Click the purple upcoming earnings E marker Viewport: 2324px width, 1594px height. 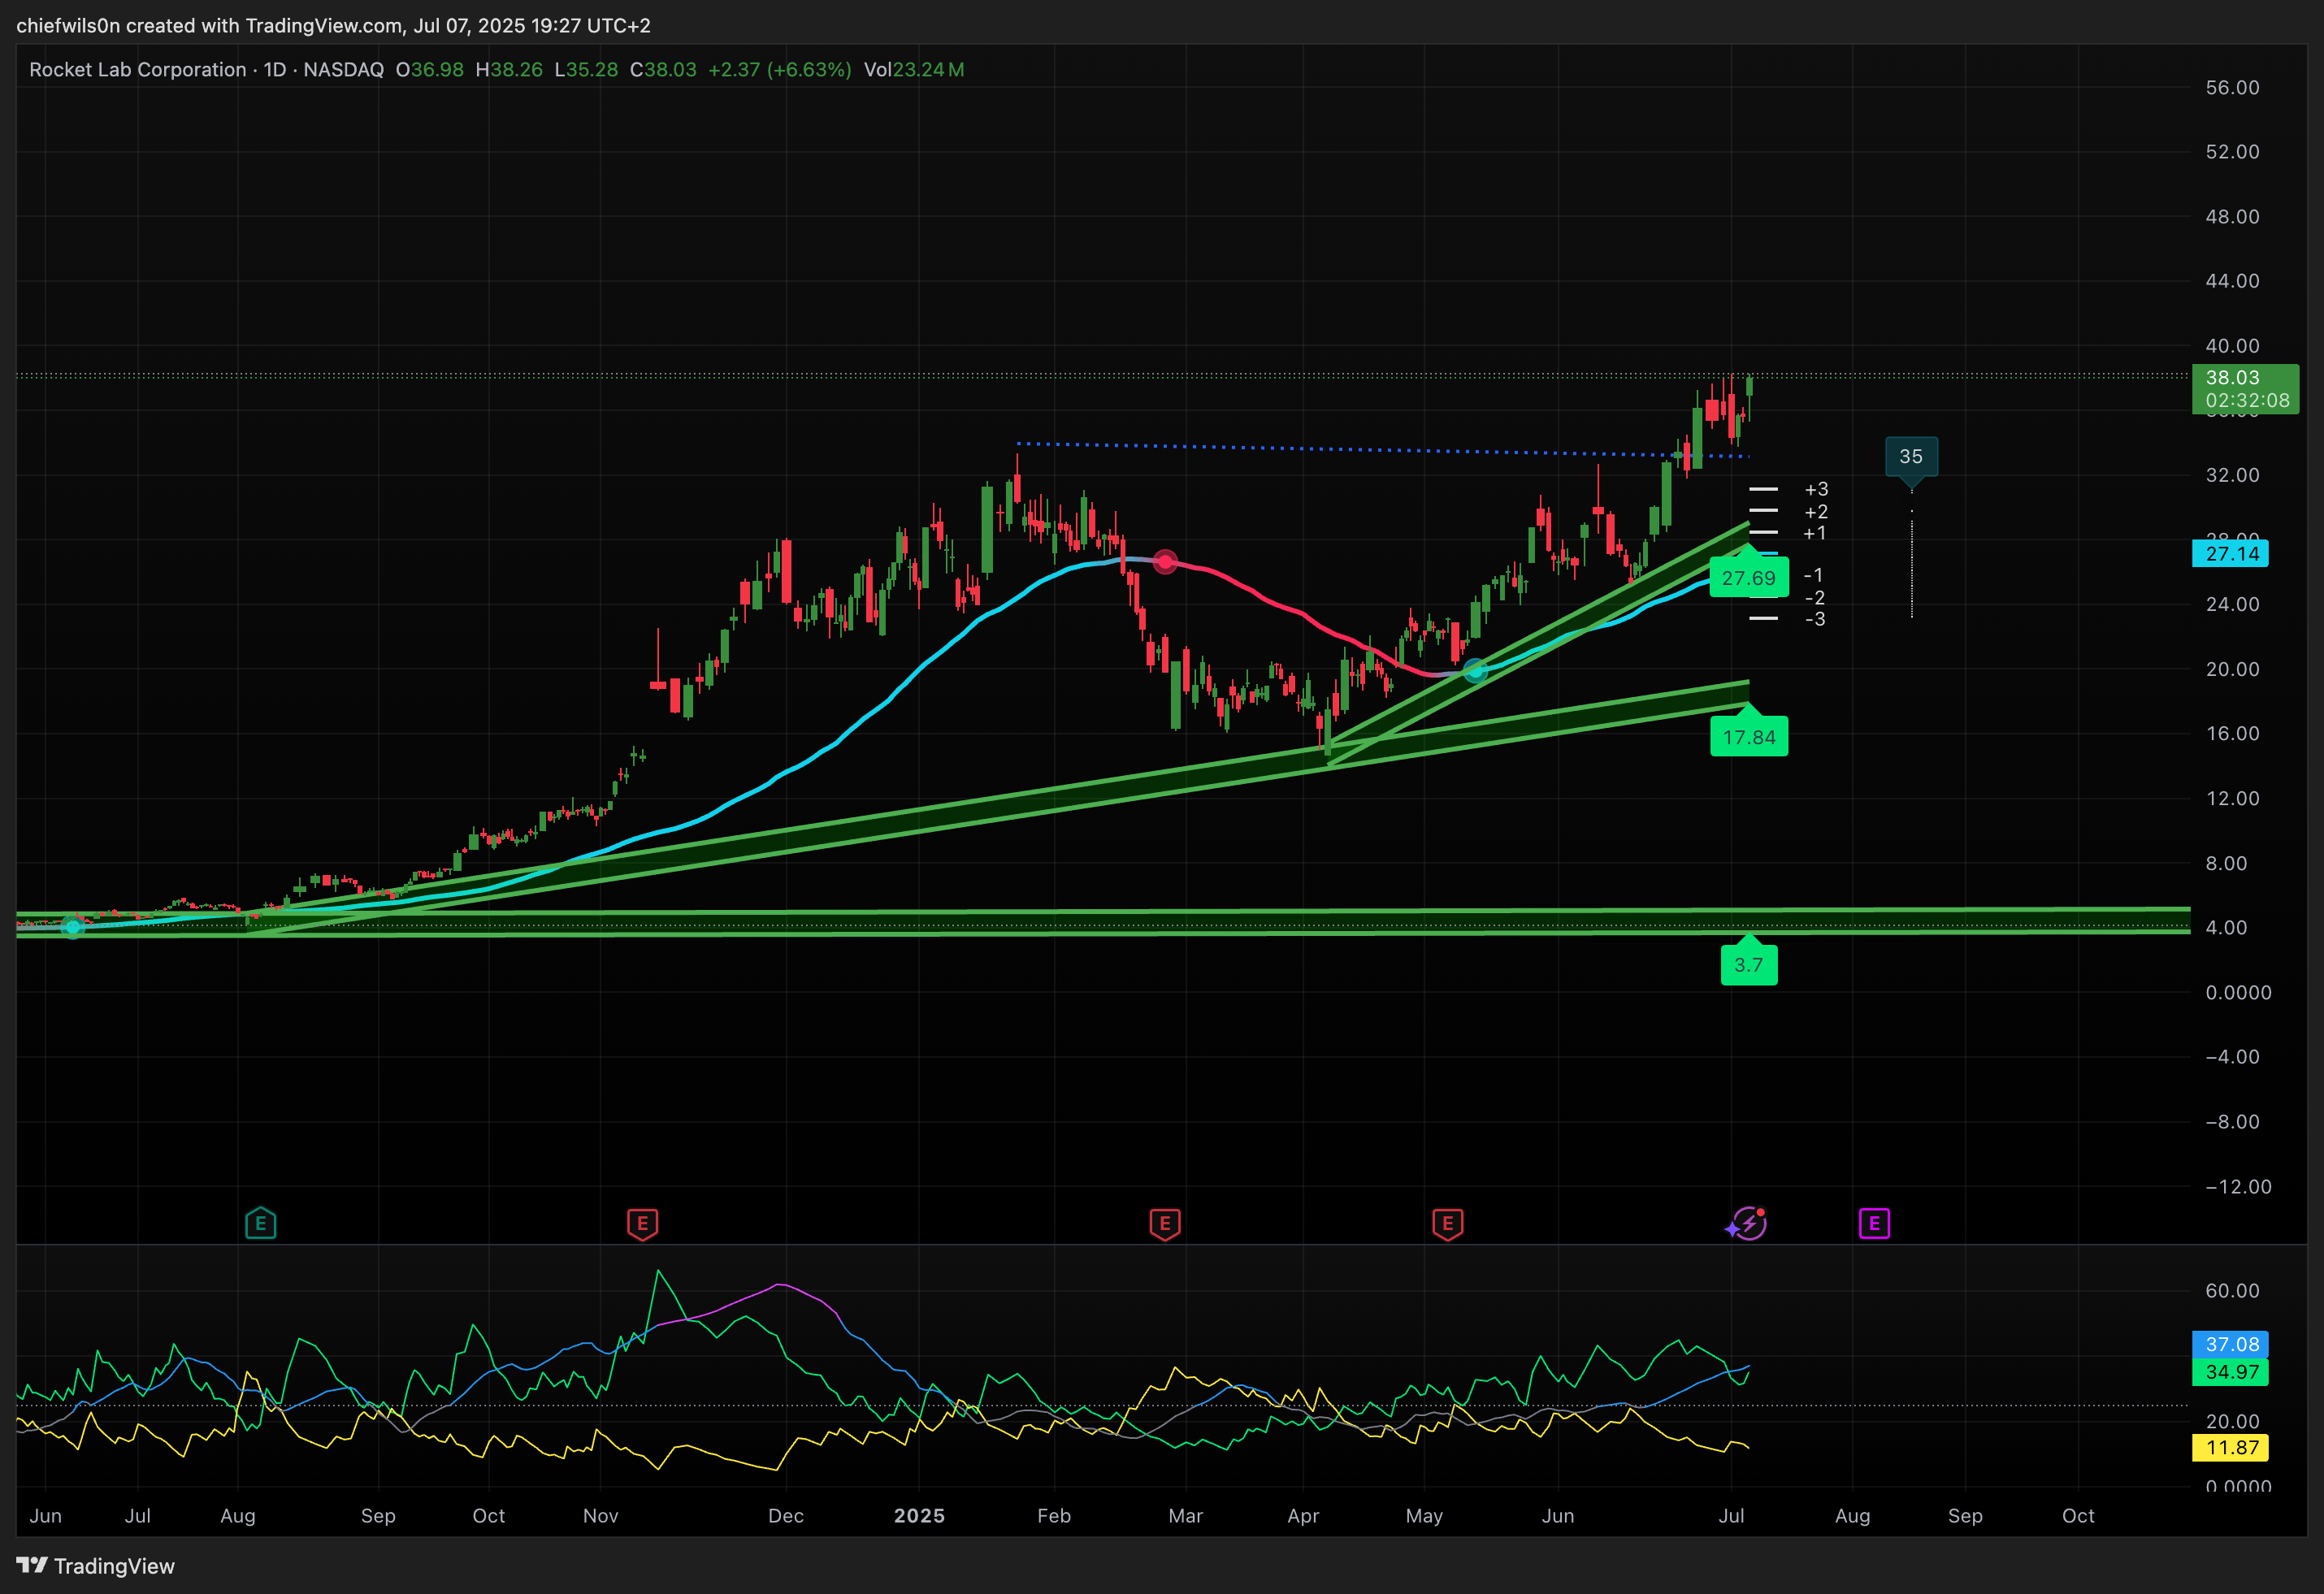coord(1874,1223)
